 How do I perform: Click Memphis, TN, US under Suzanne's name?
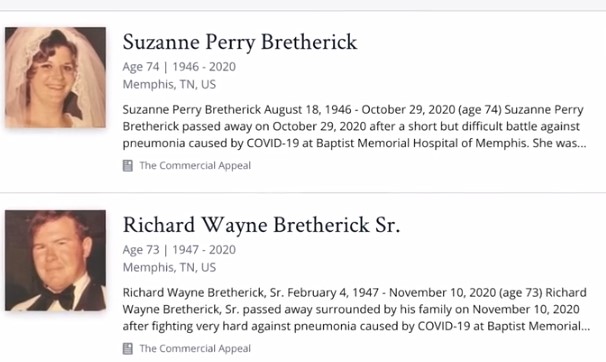coord(169,84)
